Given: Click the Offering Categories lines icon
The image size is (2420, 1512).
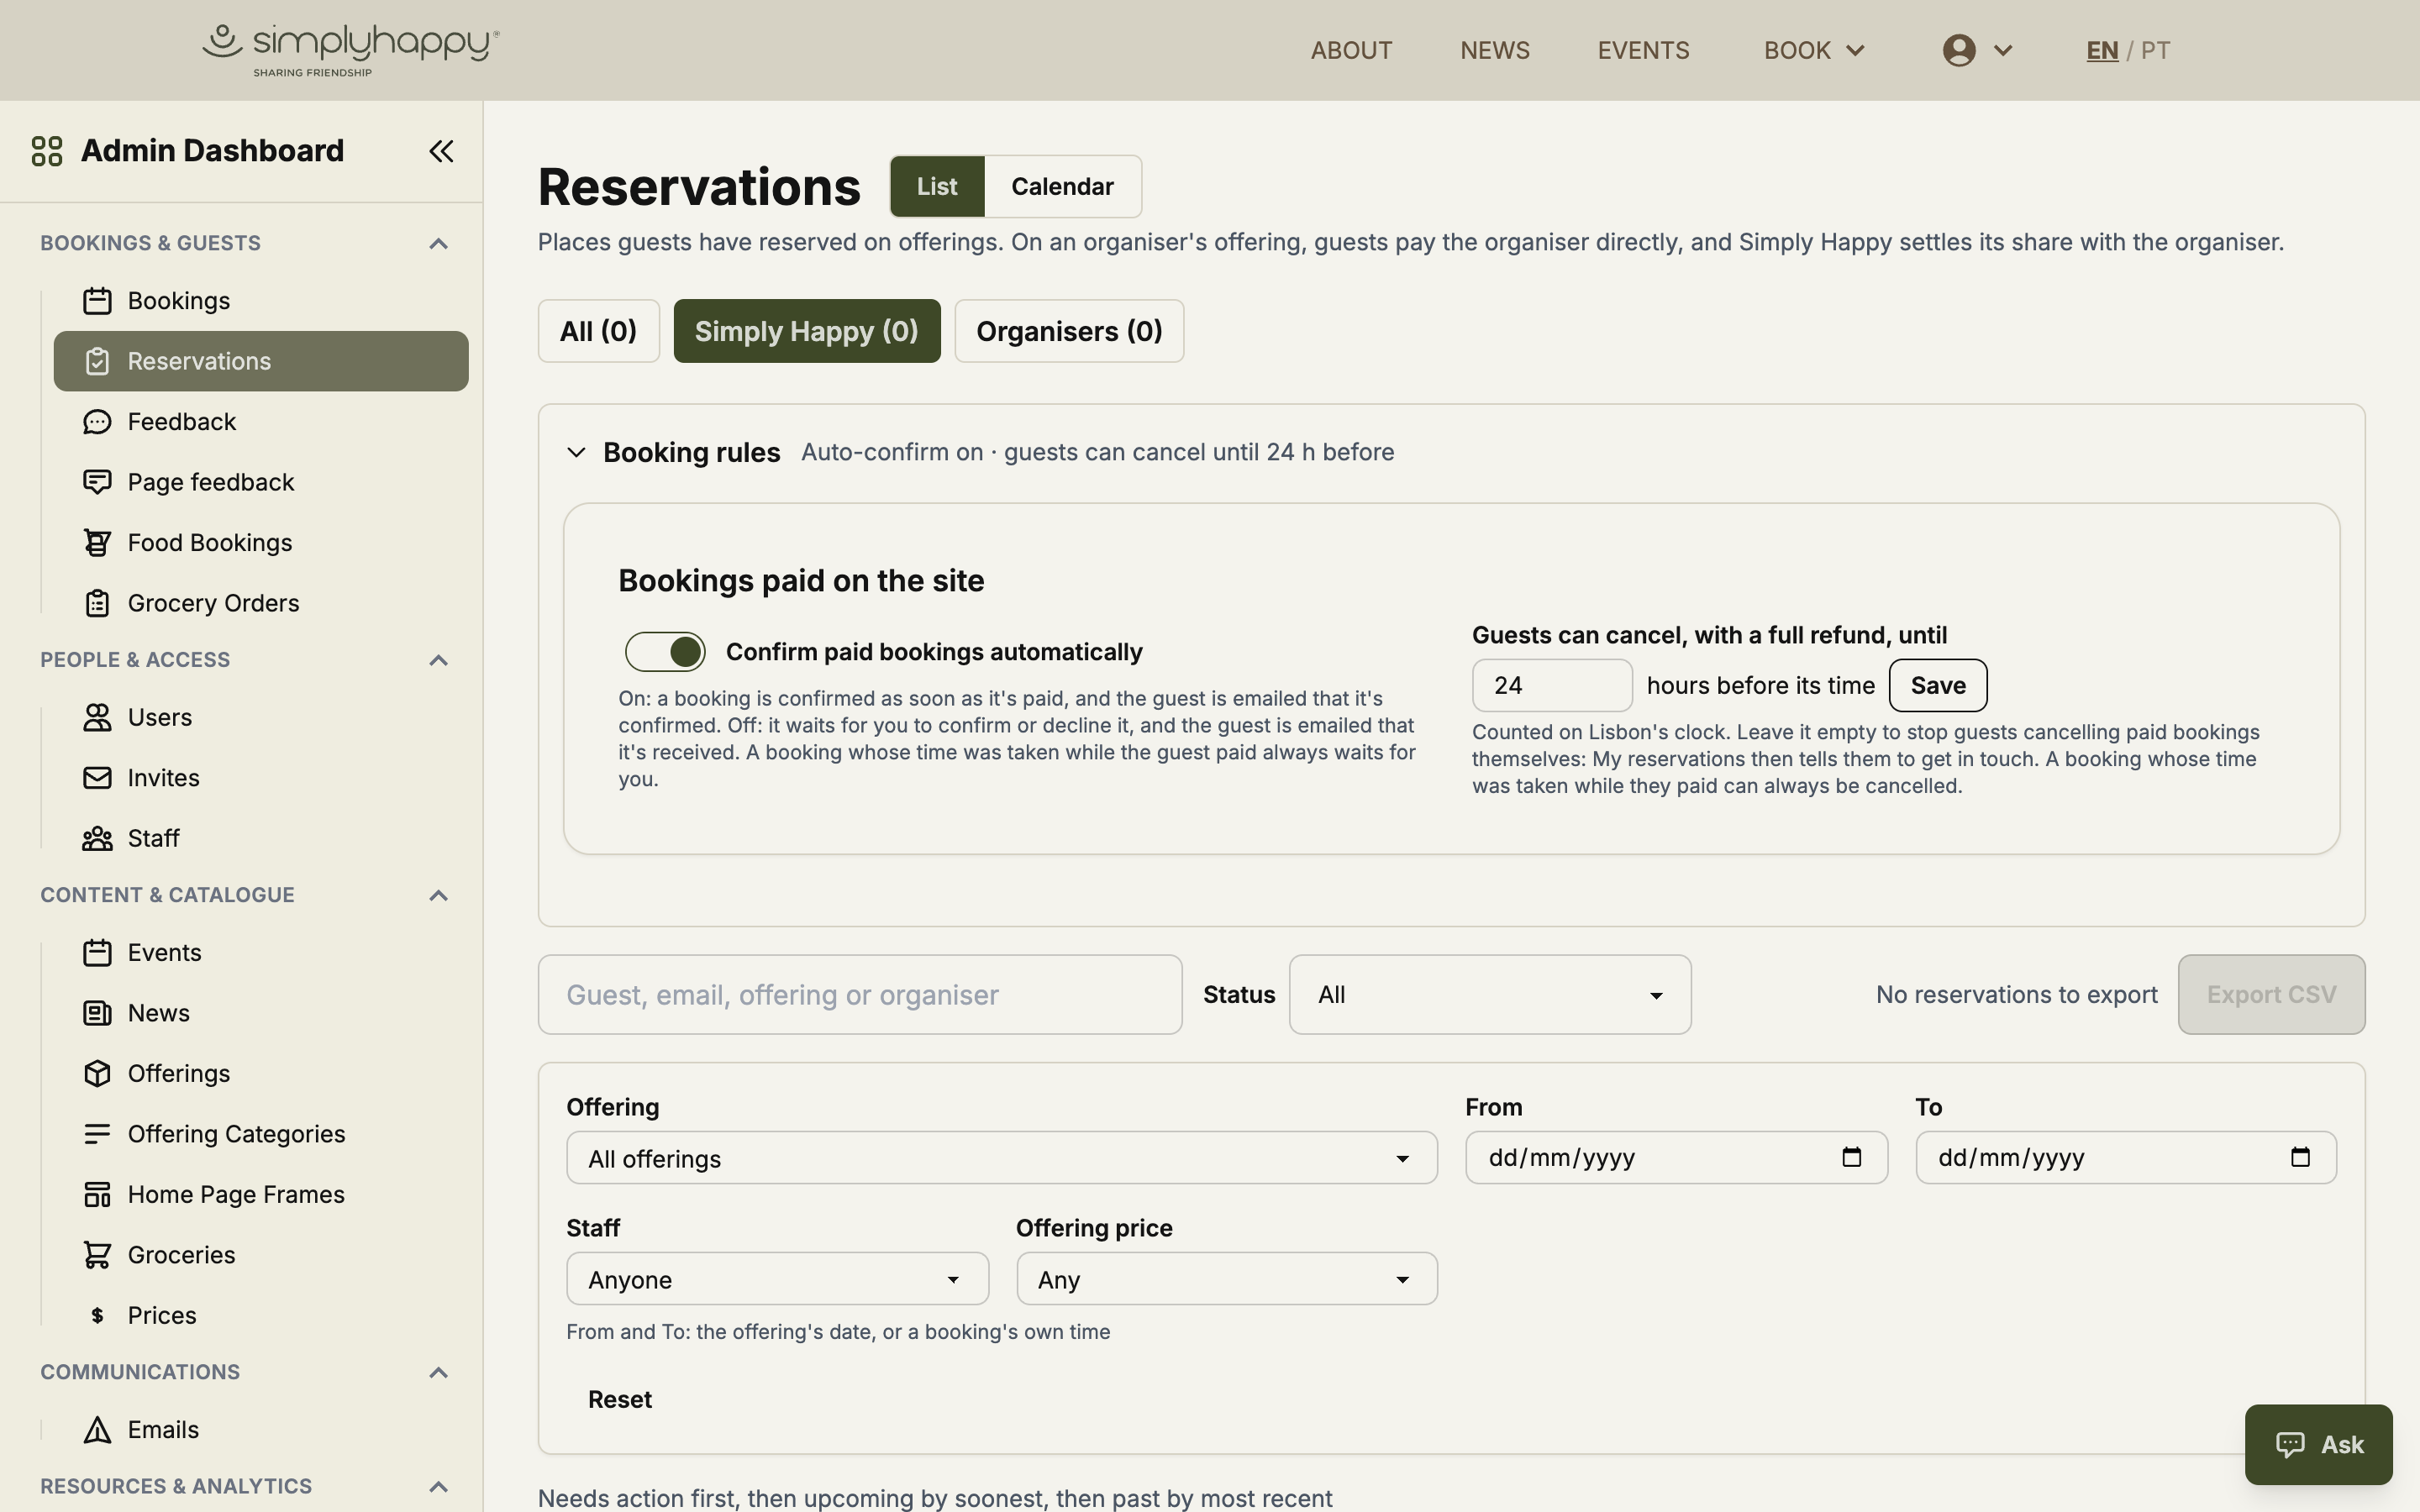Looking at the screenshot, I should click(x=97, y=1134).
